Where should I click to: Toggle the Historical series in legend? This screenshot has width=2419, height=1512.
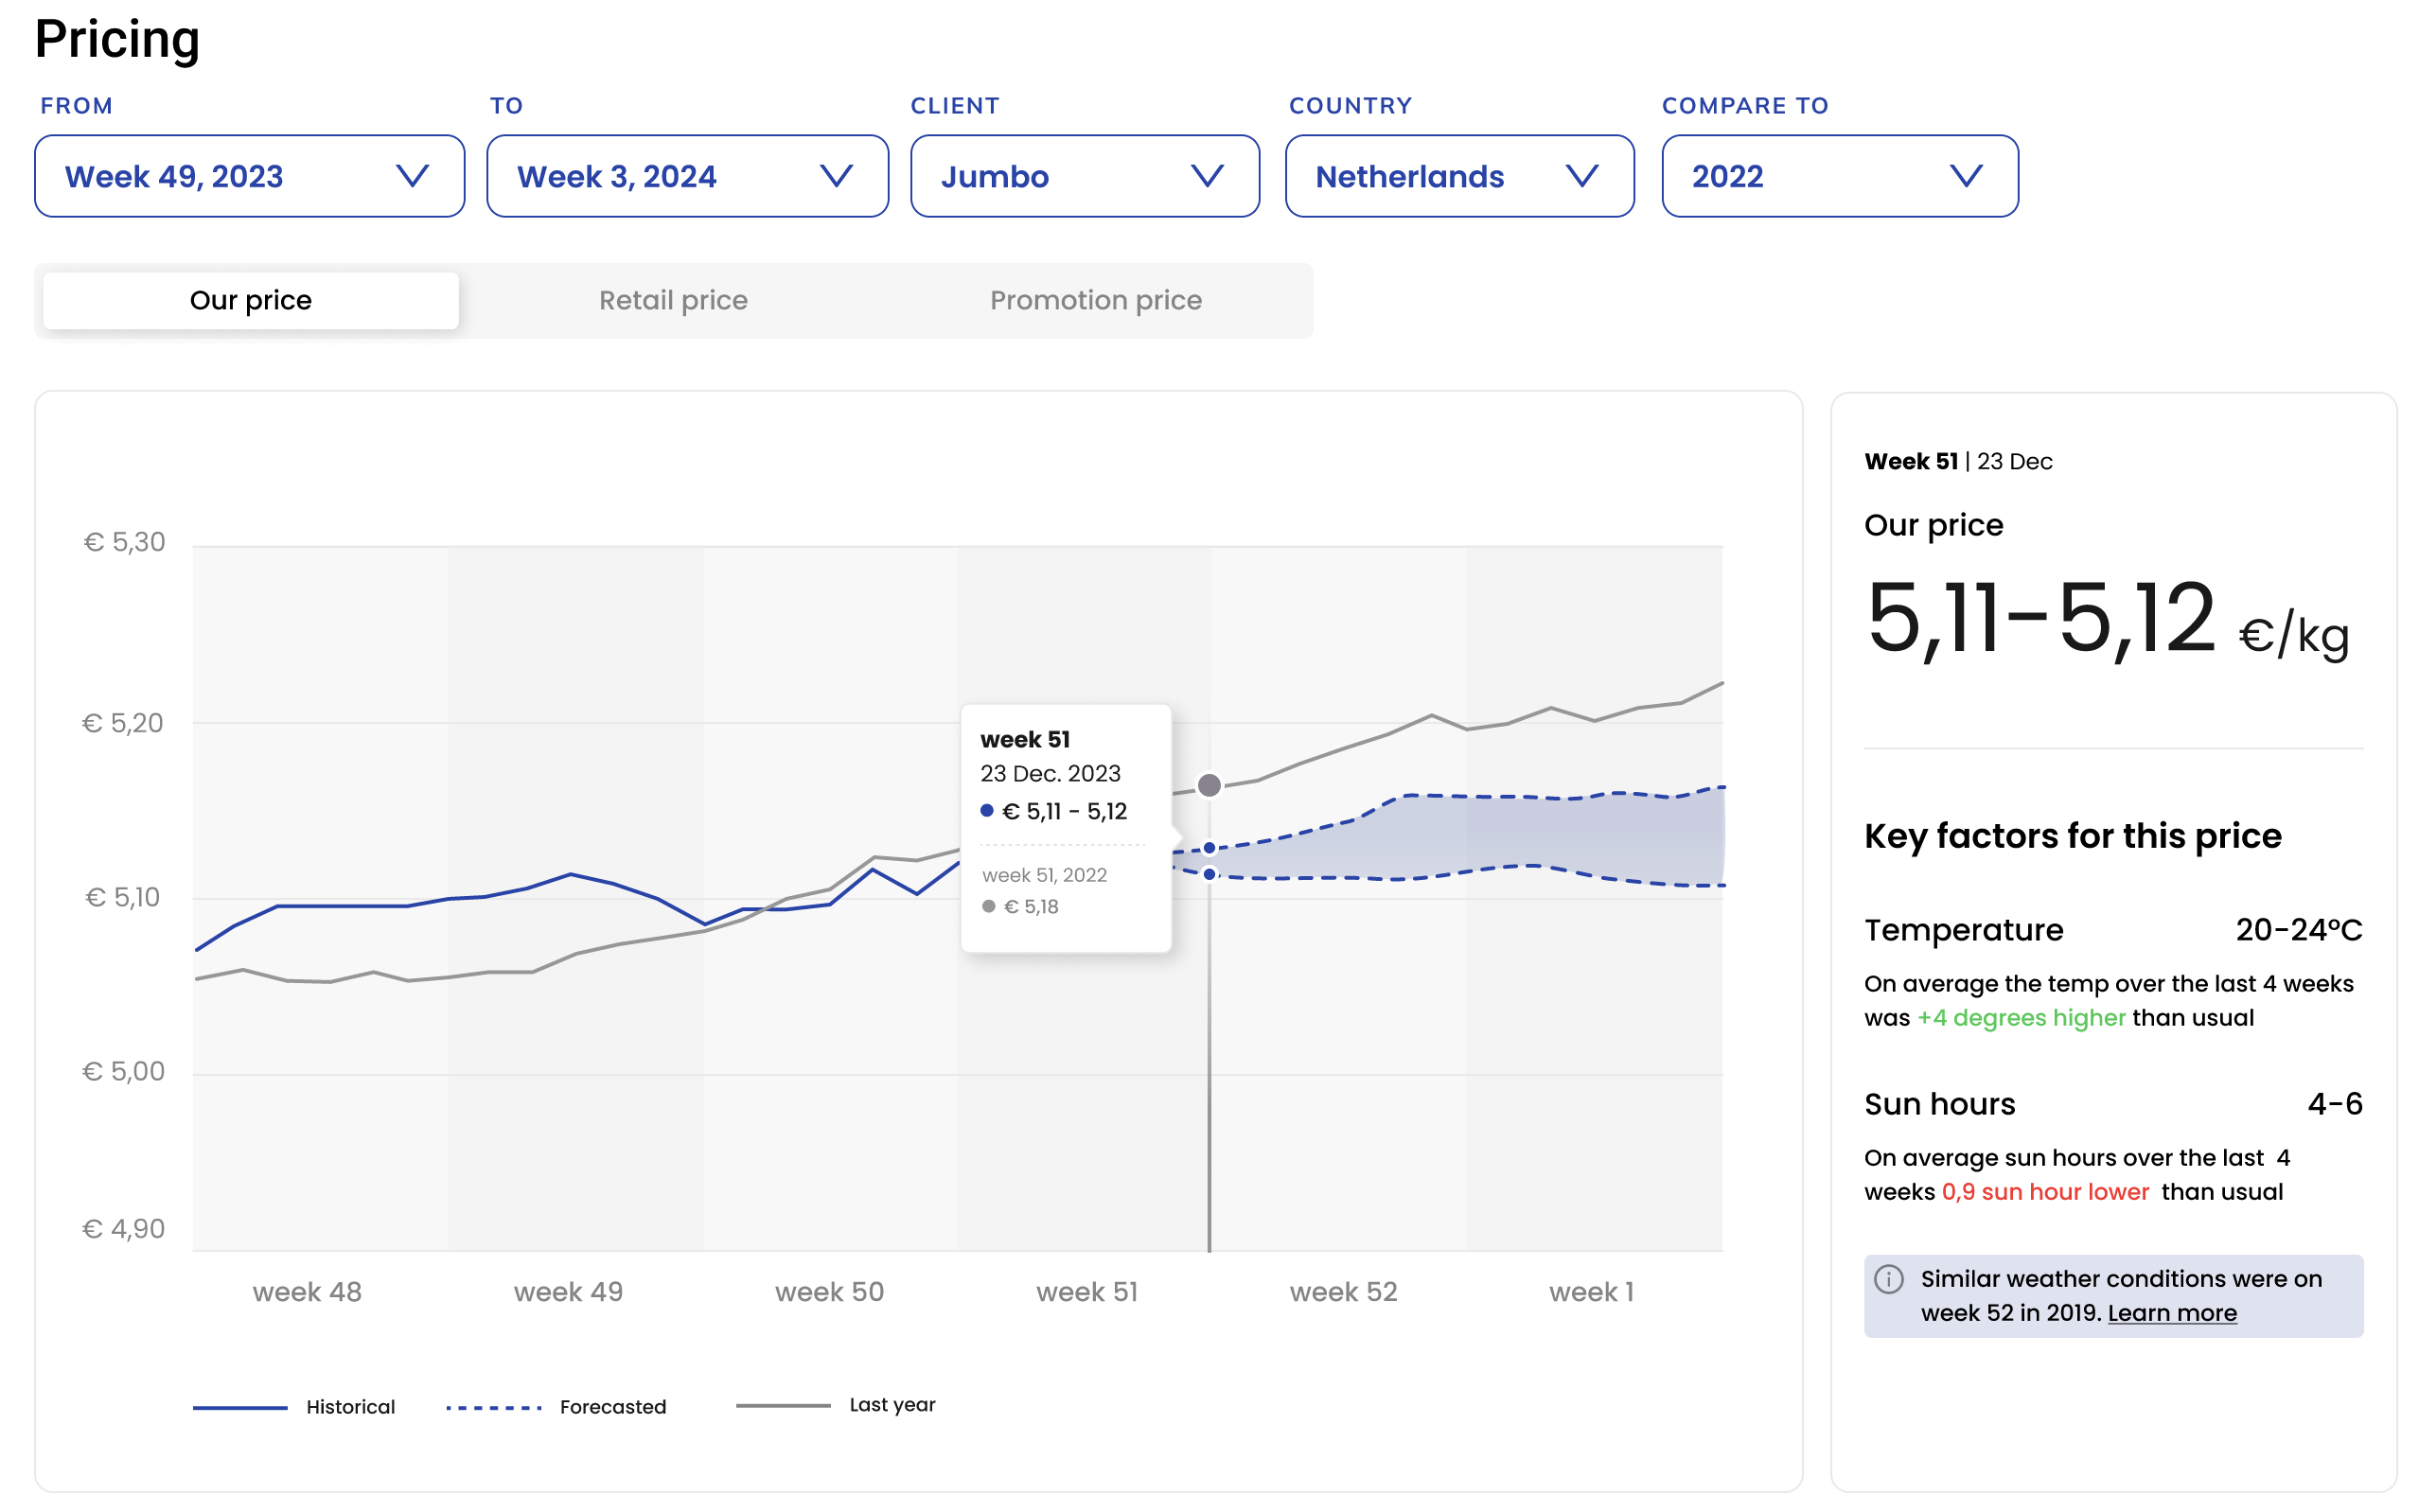(x=294, y=1407)
